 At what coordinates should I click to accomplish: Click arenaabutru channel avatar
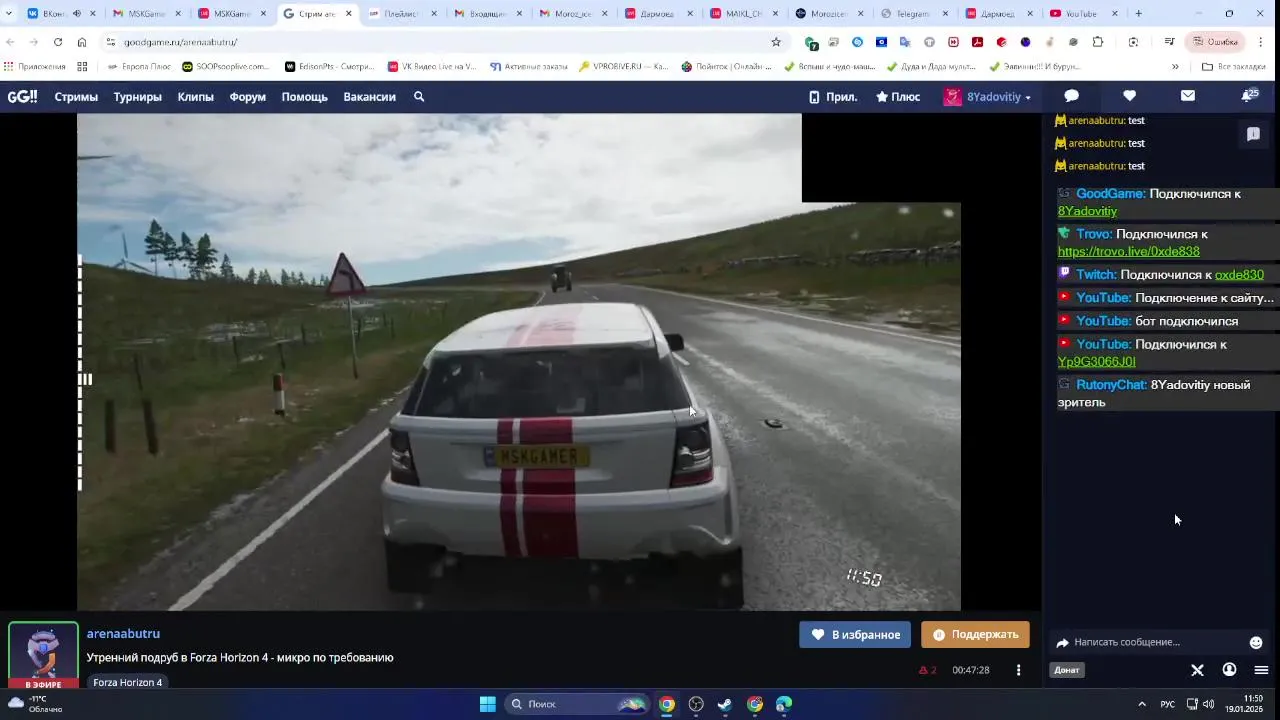(43, 655)
